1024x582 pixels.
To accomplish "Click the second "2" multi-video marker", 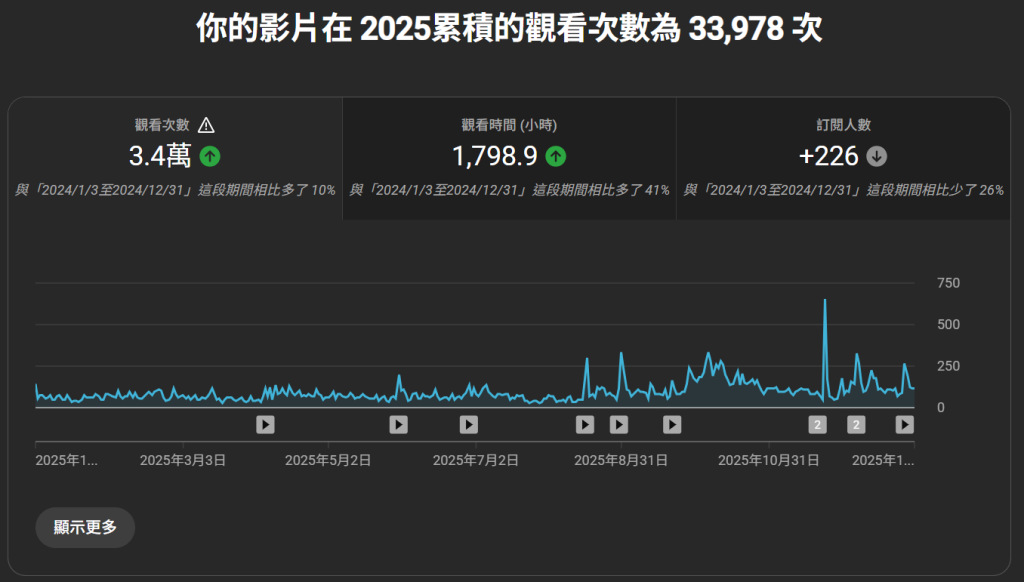I will point(856,425).
